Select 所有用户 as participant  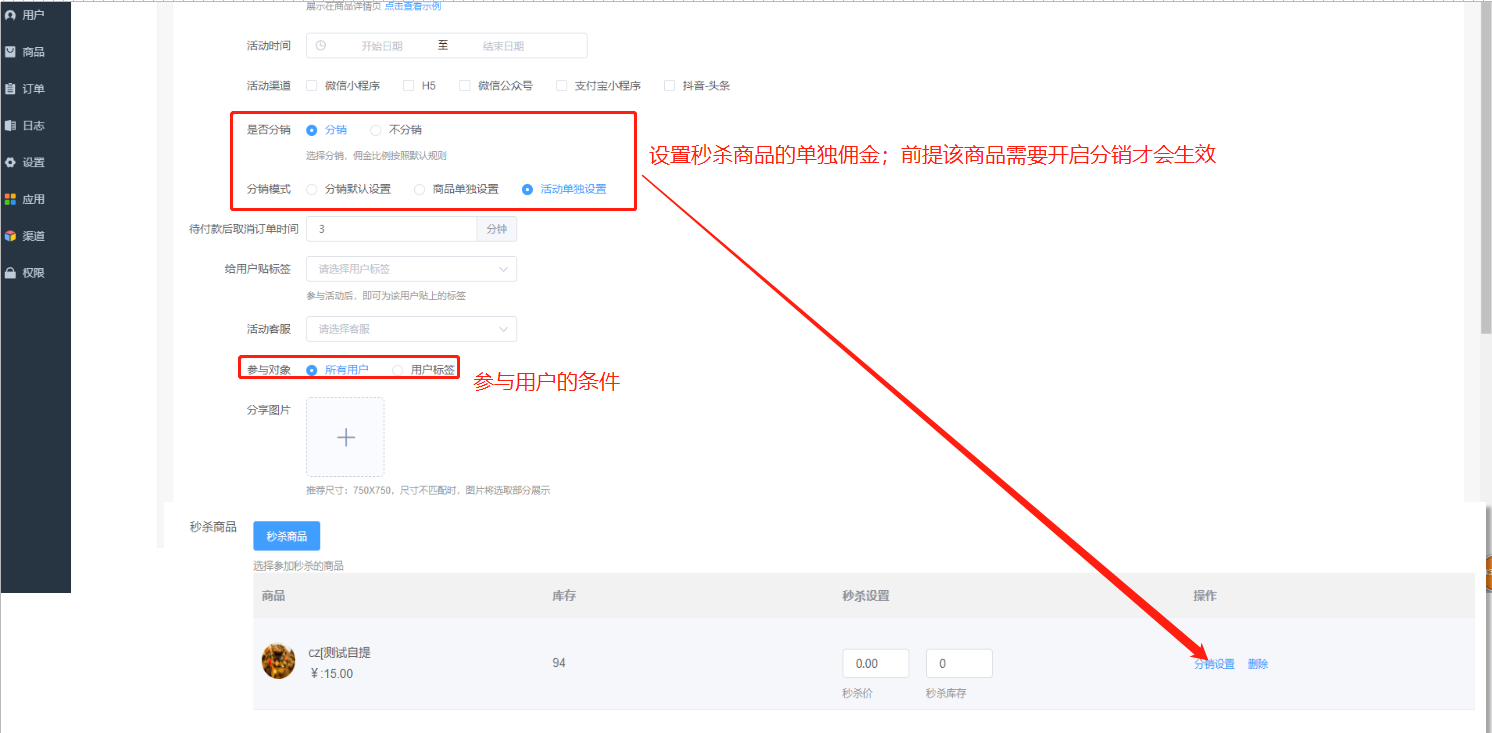coord(312,370)
